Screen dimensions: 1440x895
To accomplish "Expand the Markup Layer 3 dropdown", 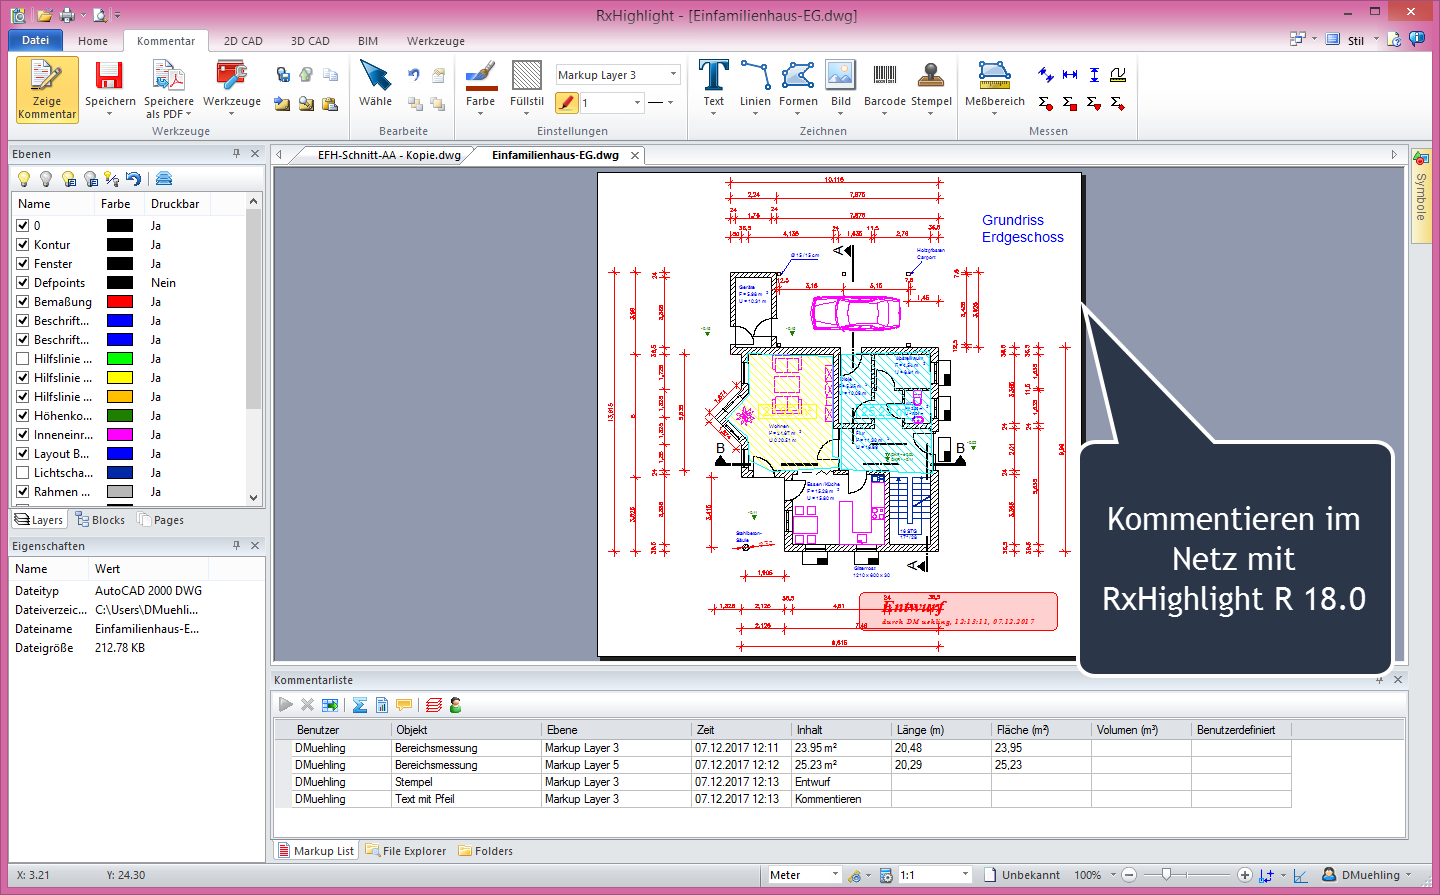I will pyautogui.click(x=673, y=75).
